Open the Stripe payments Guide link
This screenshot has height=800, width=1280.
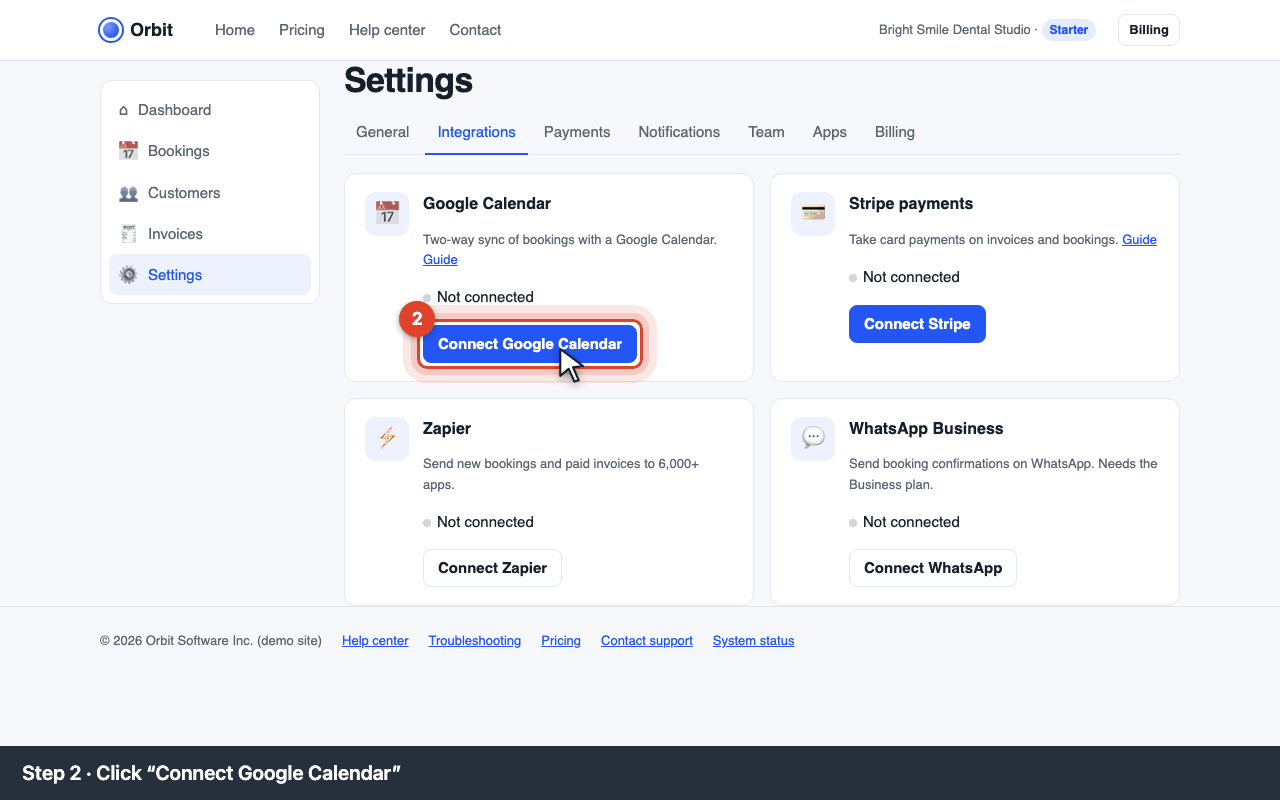point(1139,240)
